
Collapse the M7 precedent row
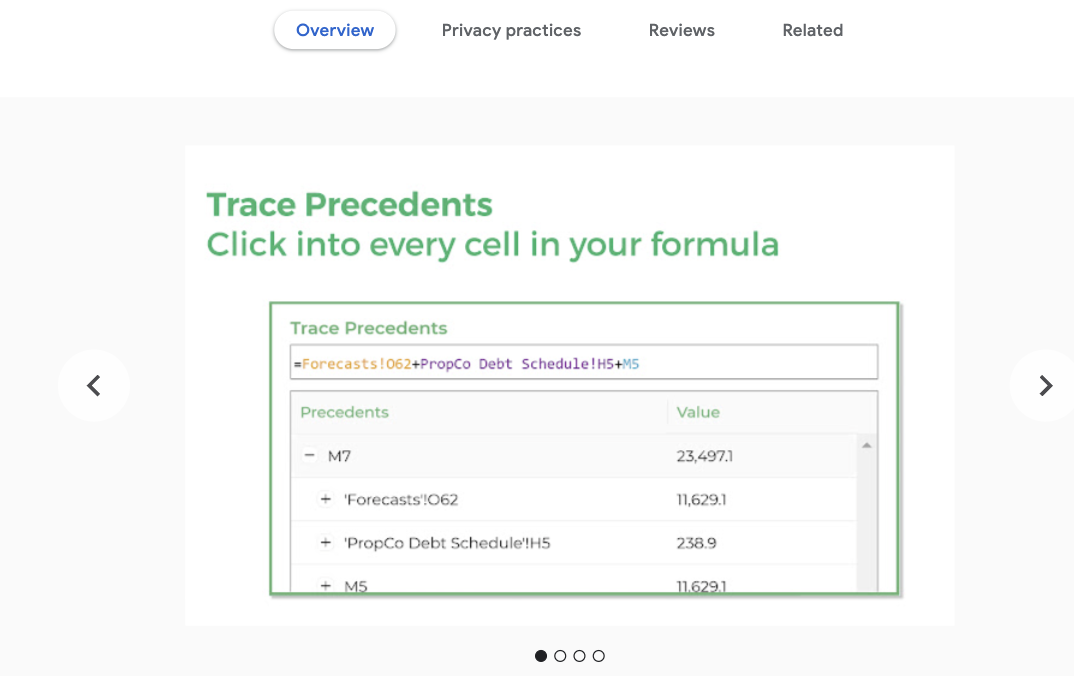[x=309, y=456]
